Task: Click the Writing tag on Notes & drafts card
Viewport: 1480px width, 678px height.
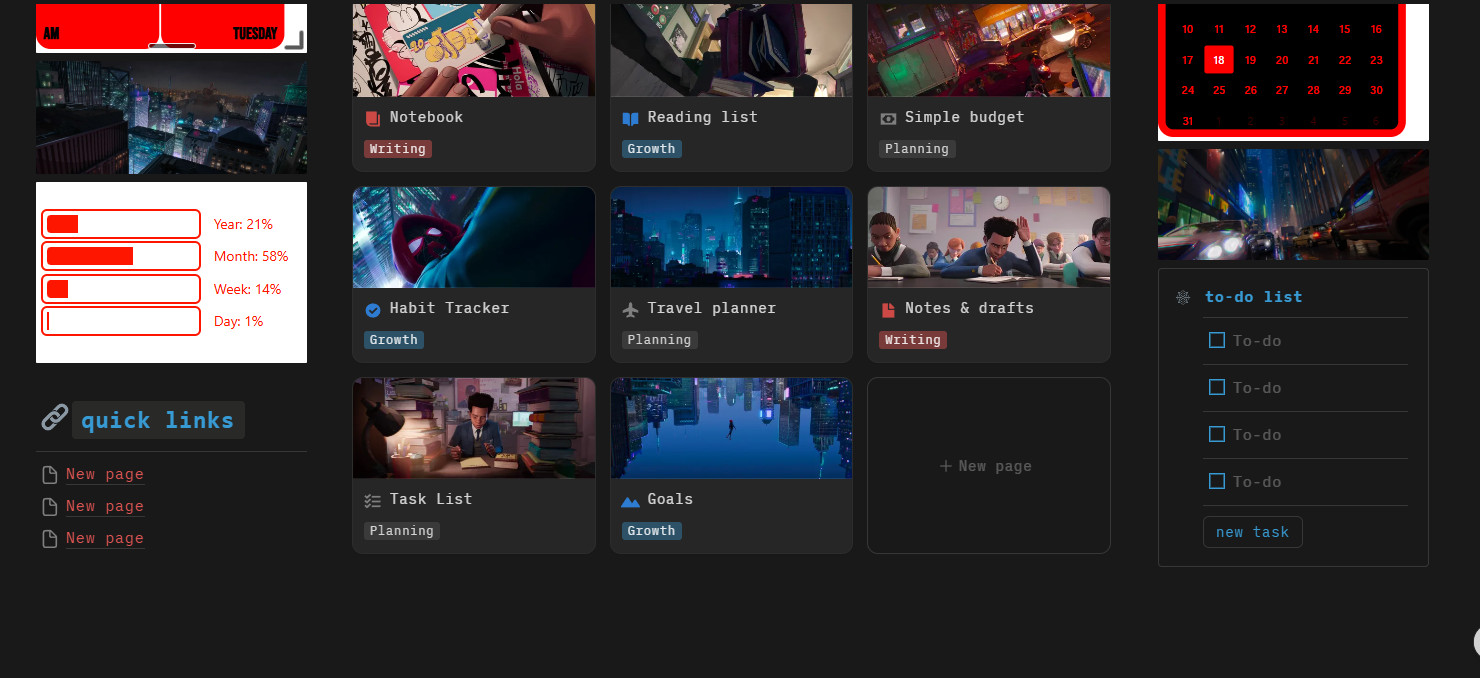Action: (x=912, y=340)
